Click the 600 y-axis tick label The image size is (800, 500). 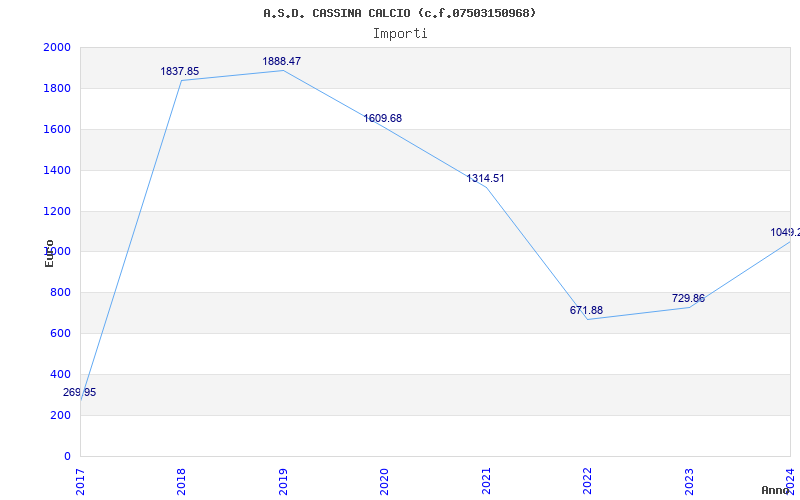(x=60, y=334)
